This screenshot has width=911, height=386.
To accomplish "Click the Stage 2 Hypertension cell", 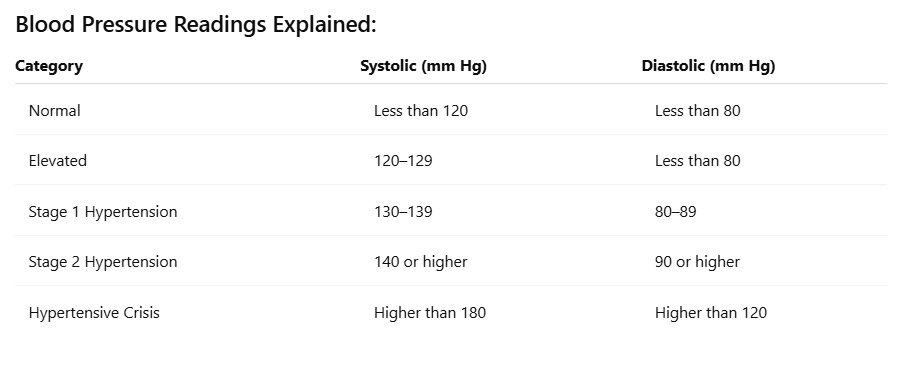I will pos(103,262).
